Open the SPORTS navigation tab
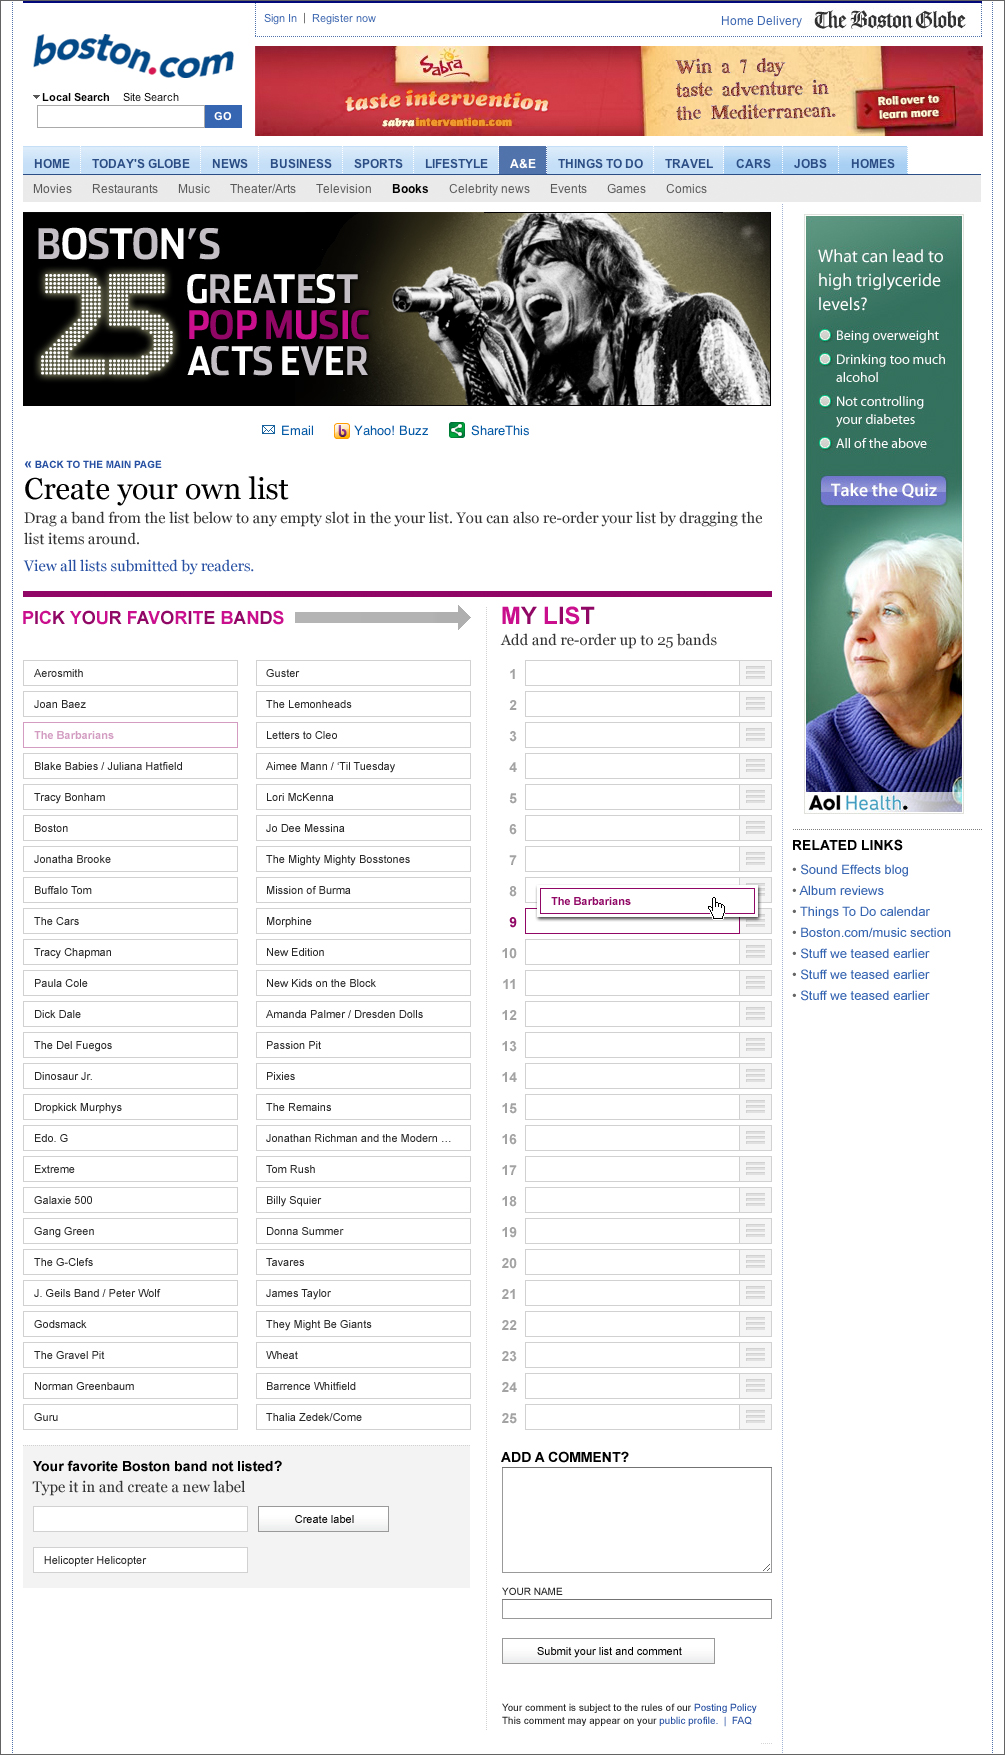The height and width of the screenshot is (1755, 1005). [378, 163]
